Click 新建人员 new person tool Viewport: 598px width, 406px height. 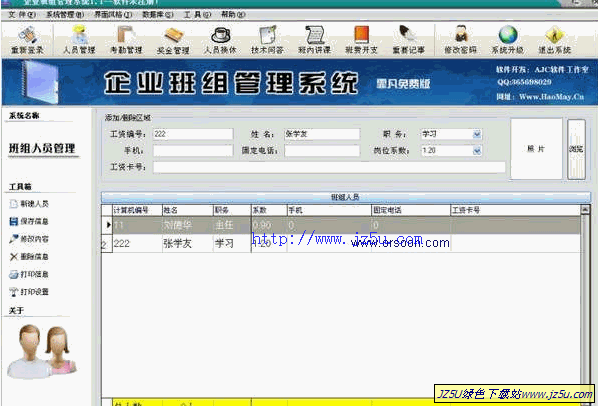[x=29, y=204]
